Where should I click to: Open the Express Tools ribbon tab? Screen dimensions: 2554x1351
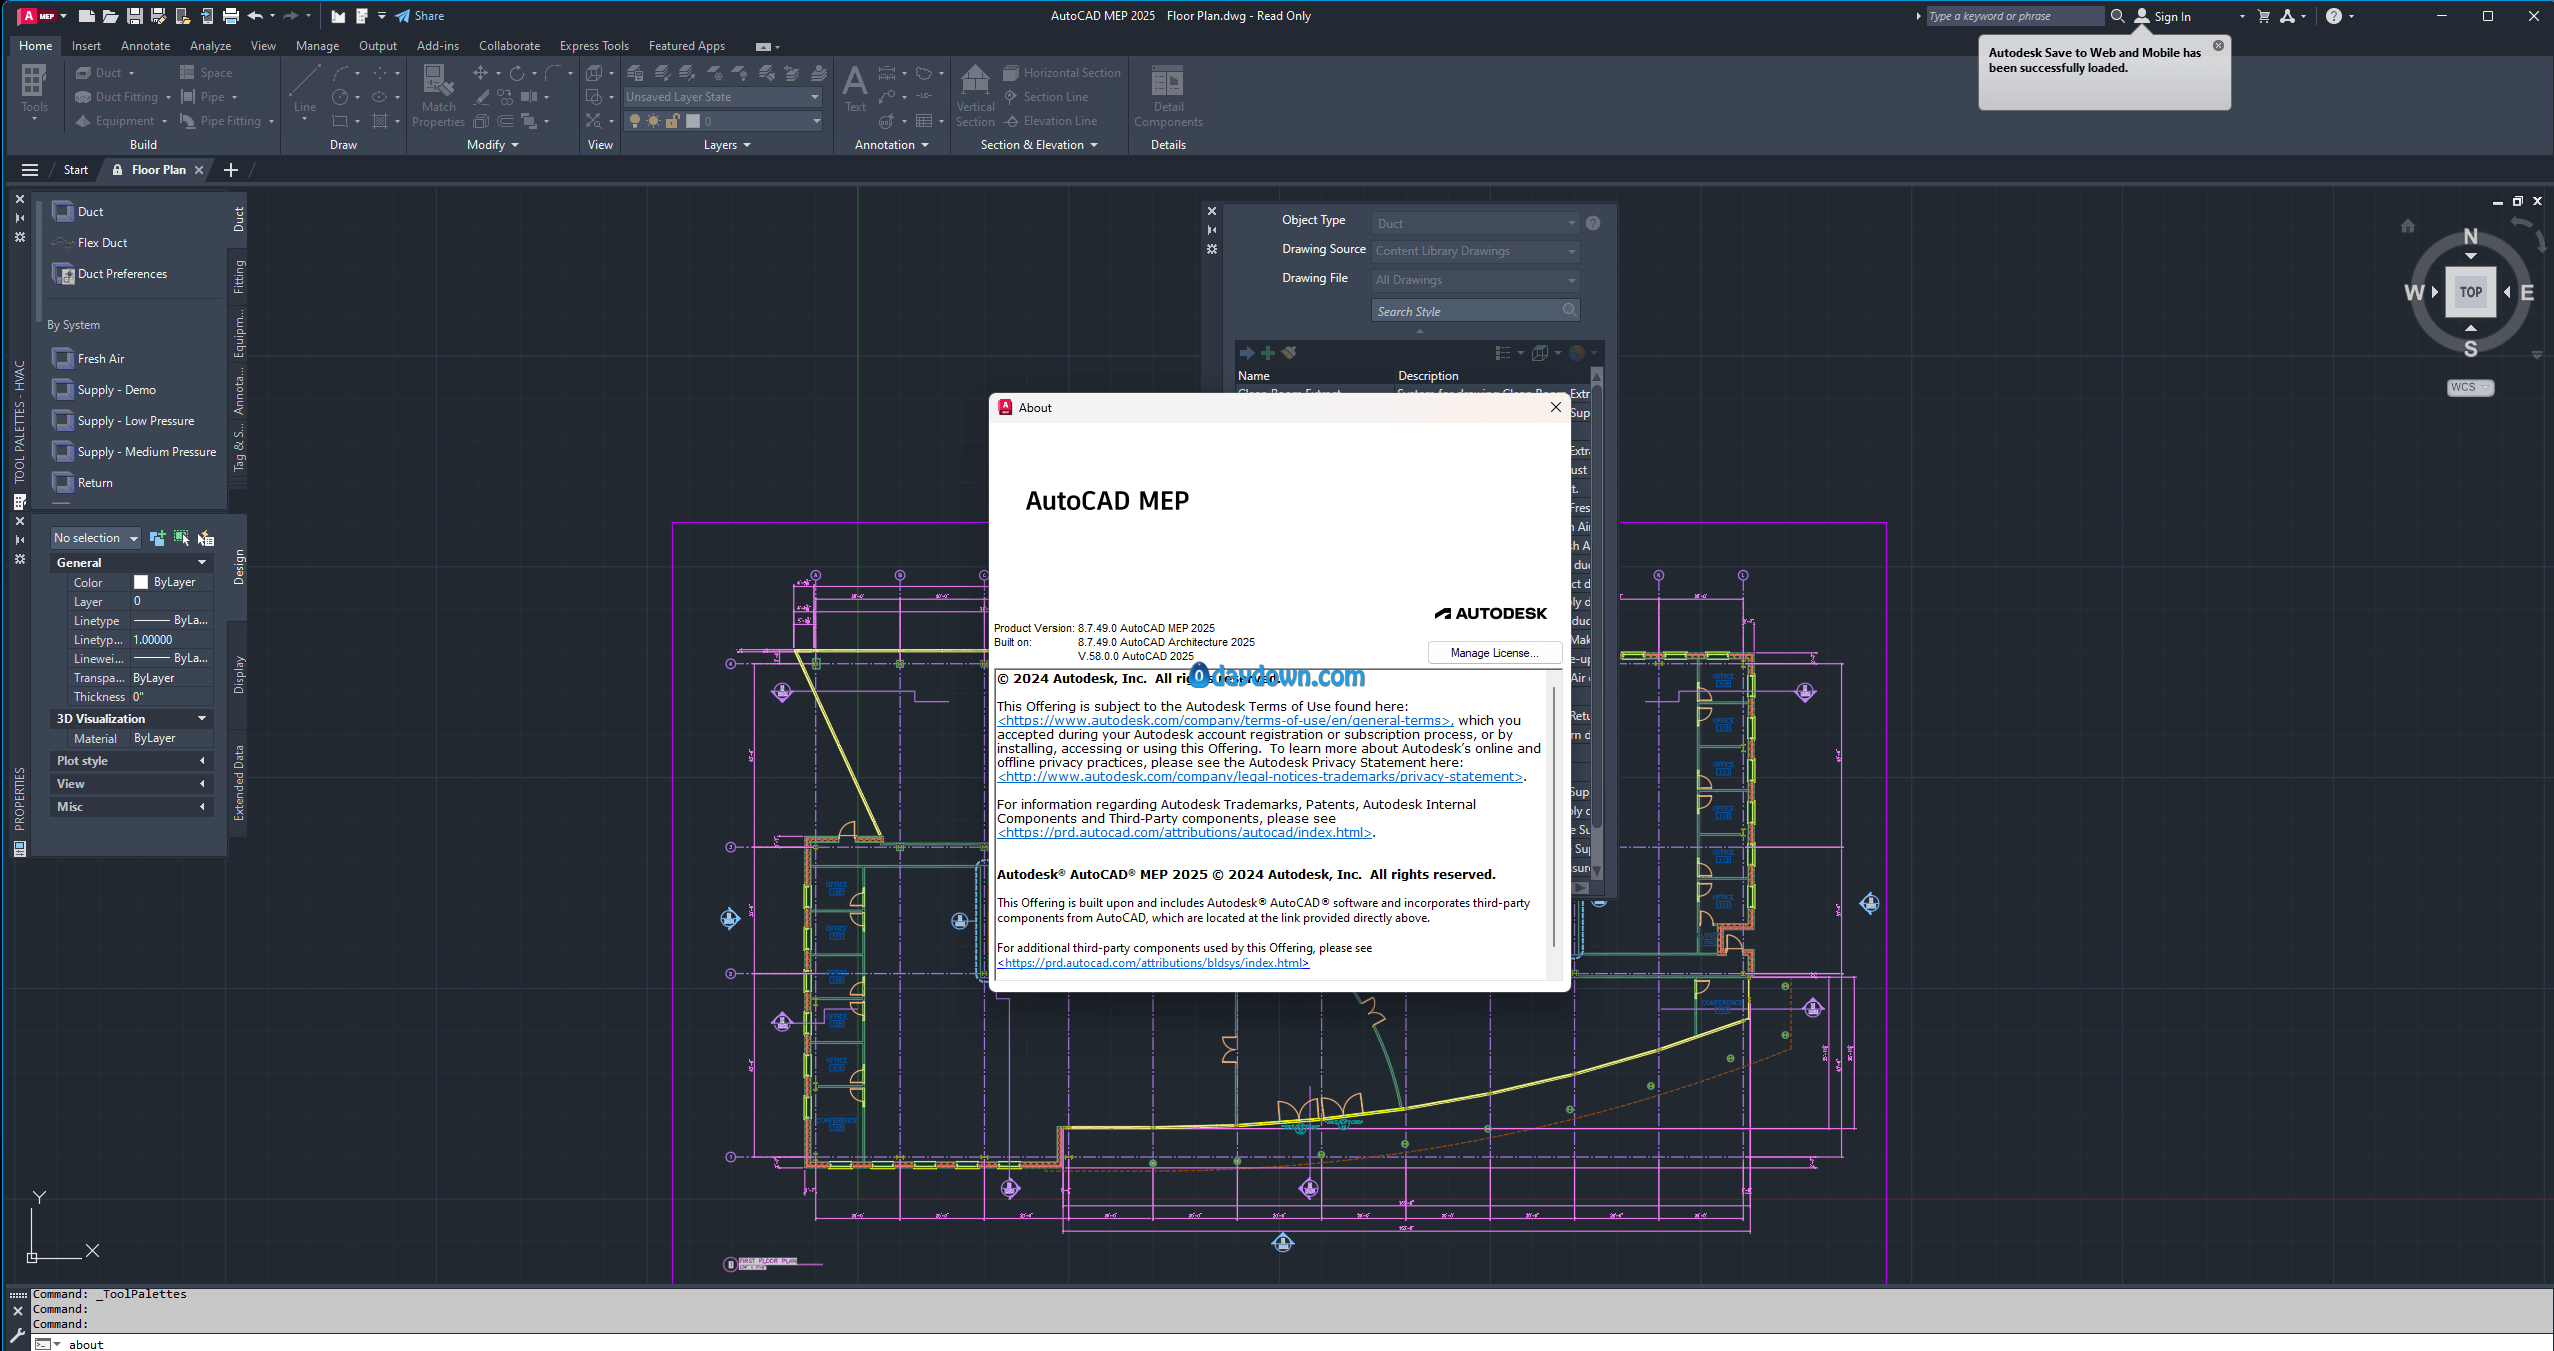(x=594, y=46)
